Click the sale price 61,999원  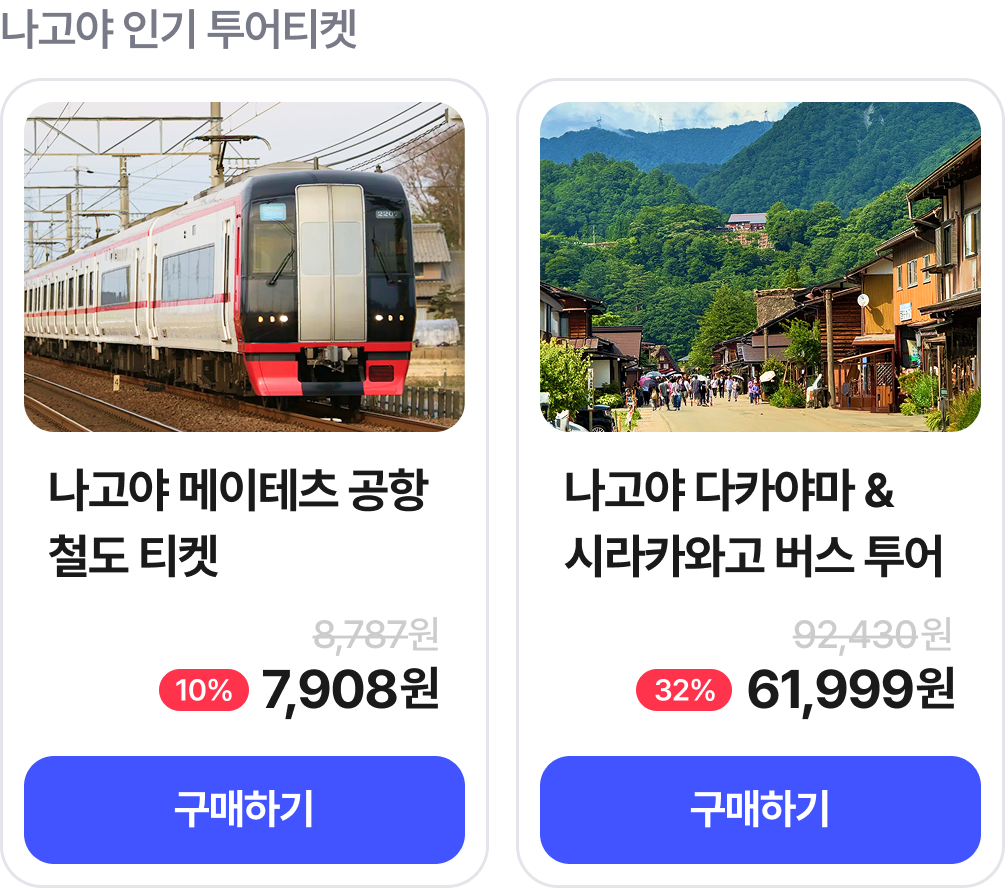pyautogui.click(x=851, y=689)
